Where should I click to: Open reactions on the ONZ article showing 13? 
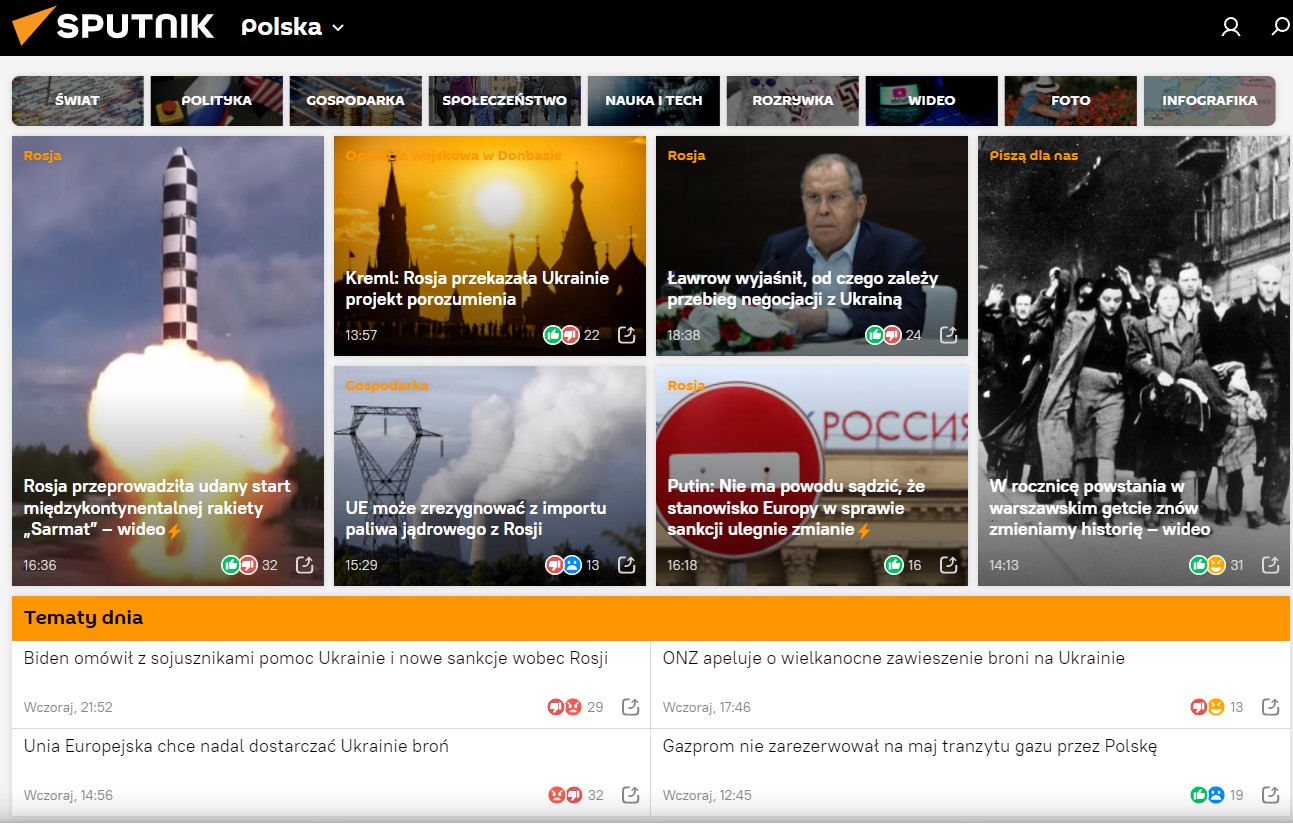pyautogui.click(x=1216, y=707)
